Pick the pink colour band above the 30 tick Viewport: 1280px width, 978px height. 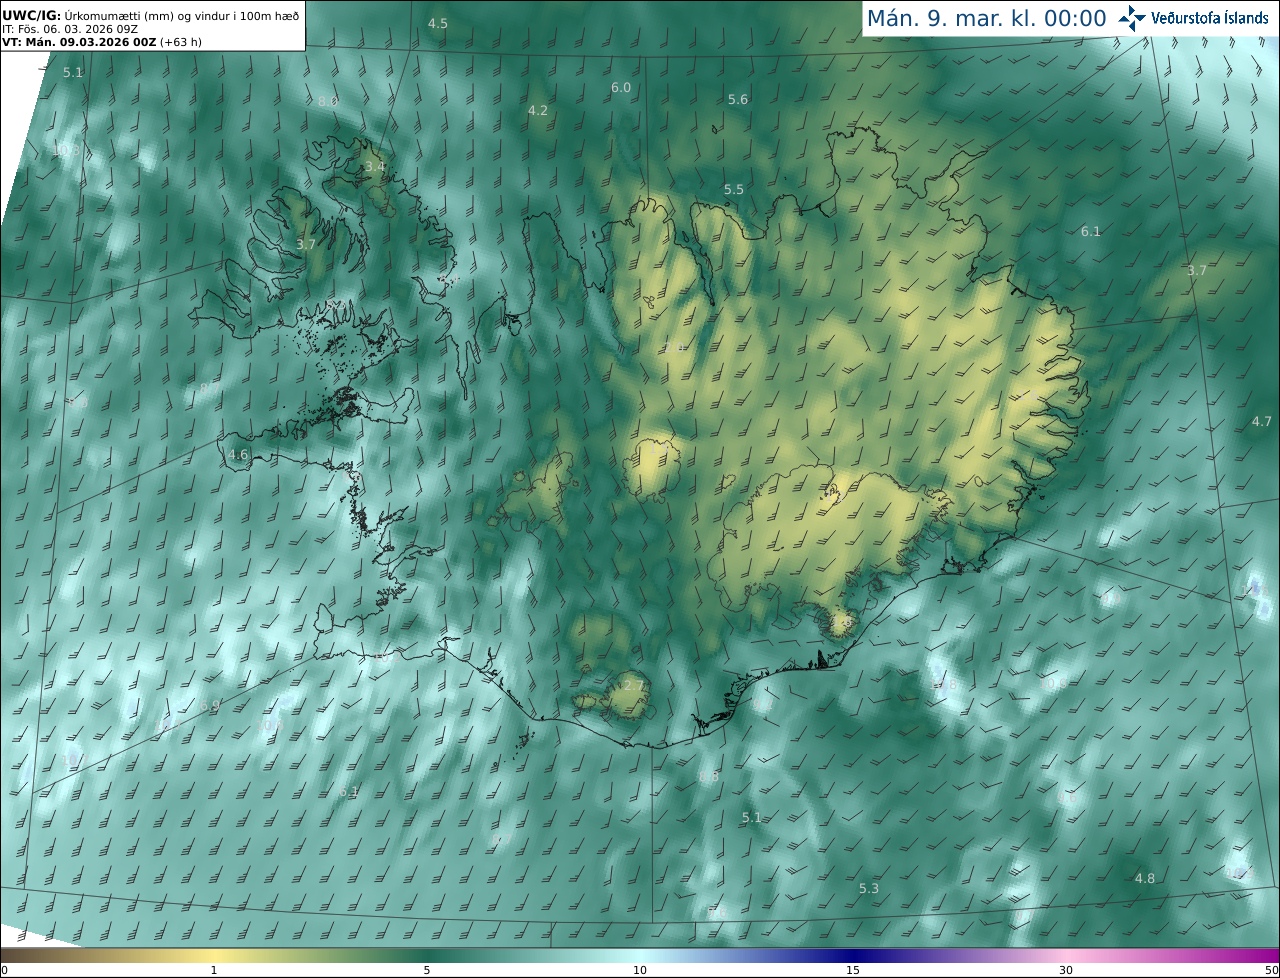click(x=1066, y=955)
